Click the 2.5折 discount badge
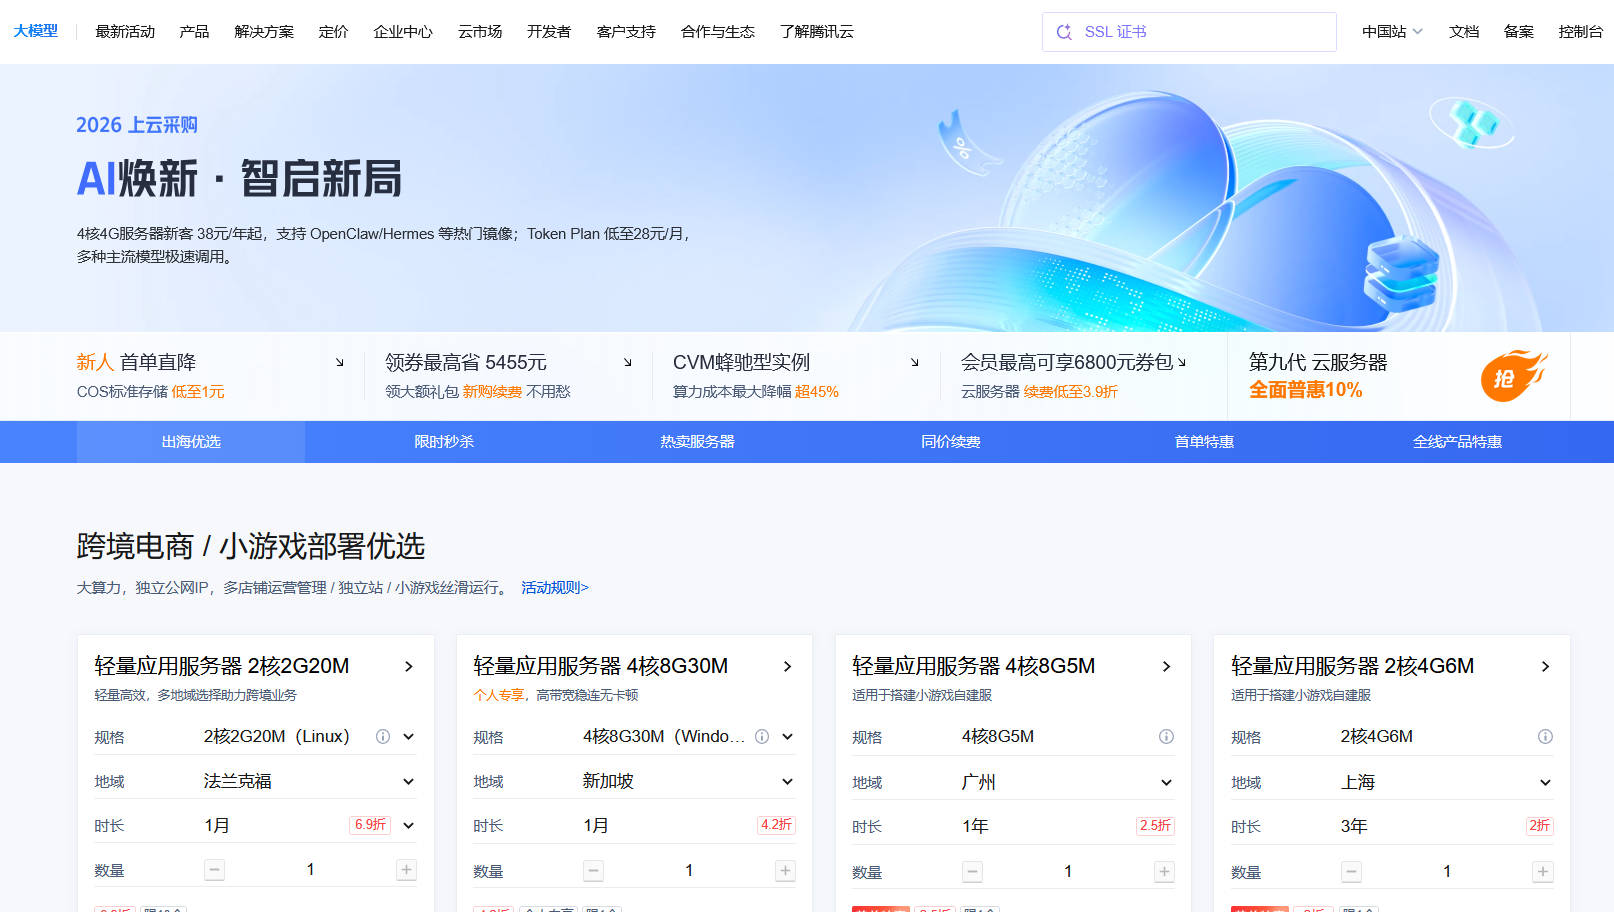Viewport: 1614px width, 912px height. tap(1155, 826)
